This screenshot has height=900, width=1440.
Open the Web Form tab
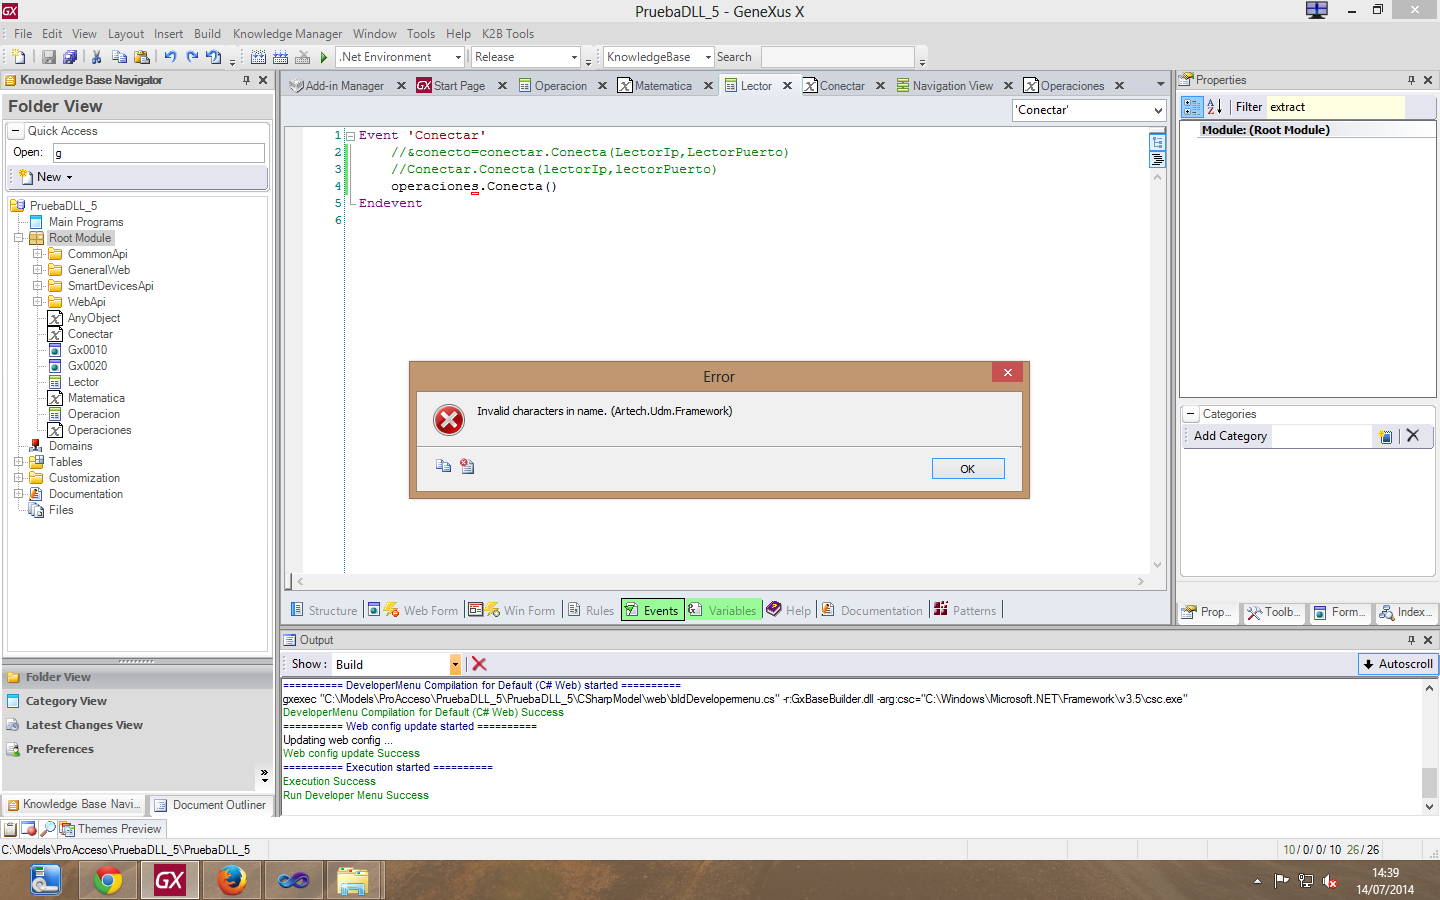tap(413, 610)
